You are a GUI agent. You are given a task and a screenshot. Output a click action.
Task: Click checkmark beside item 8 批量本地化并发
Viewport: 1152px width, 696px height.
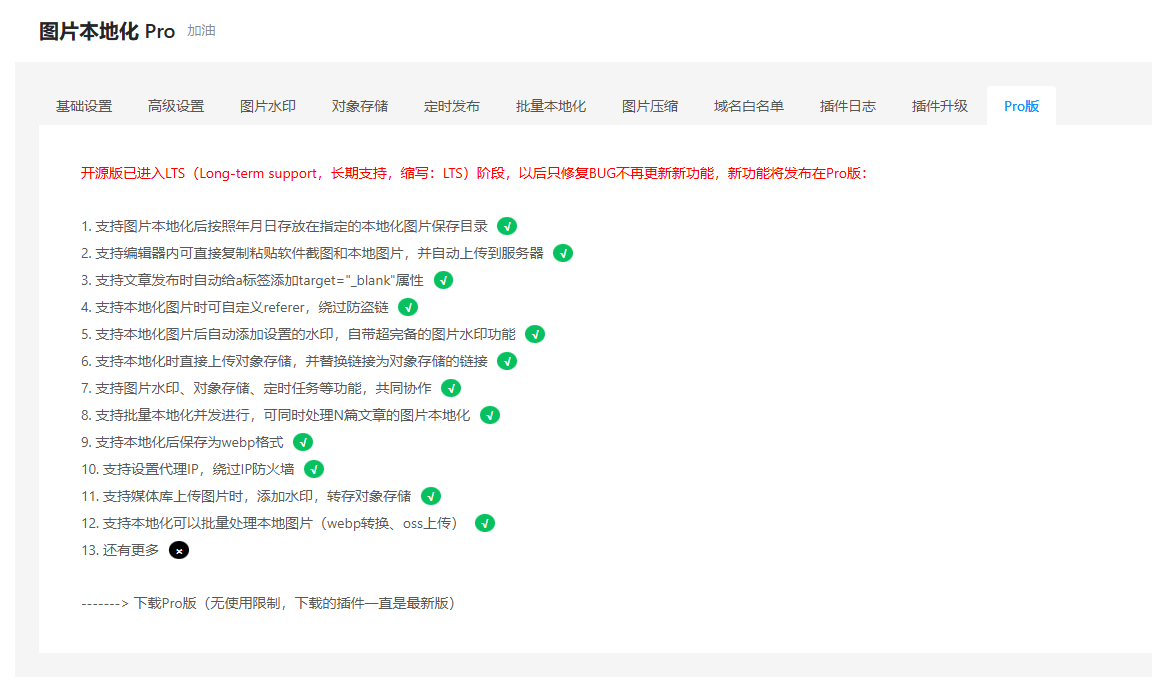click(x=489, y=415)
